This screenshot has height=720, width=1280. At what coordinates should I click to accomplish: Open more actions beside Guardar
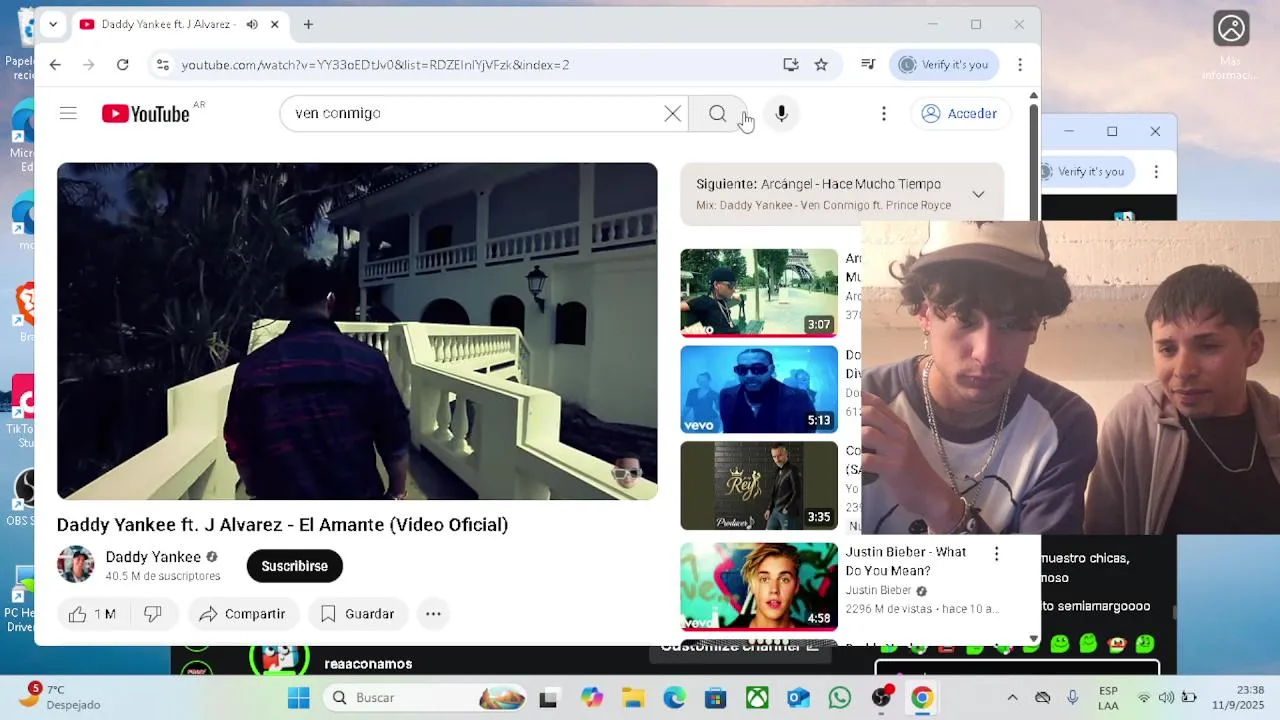(433, 614)
